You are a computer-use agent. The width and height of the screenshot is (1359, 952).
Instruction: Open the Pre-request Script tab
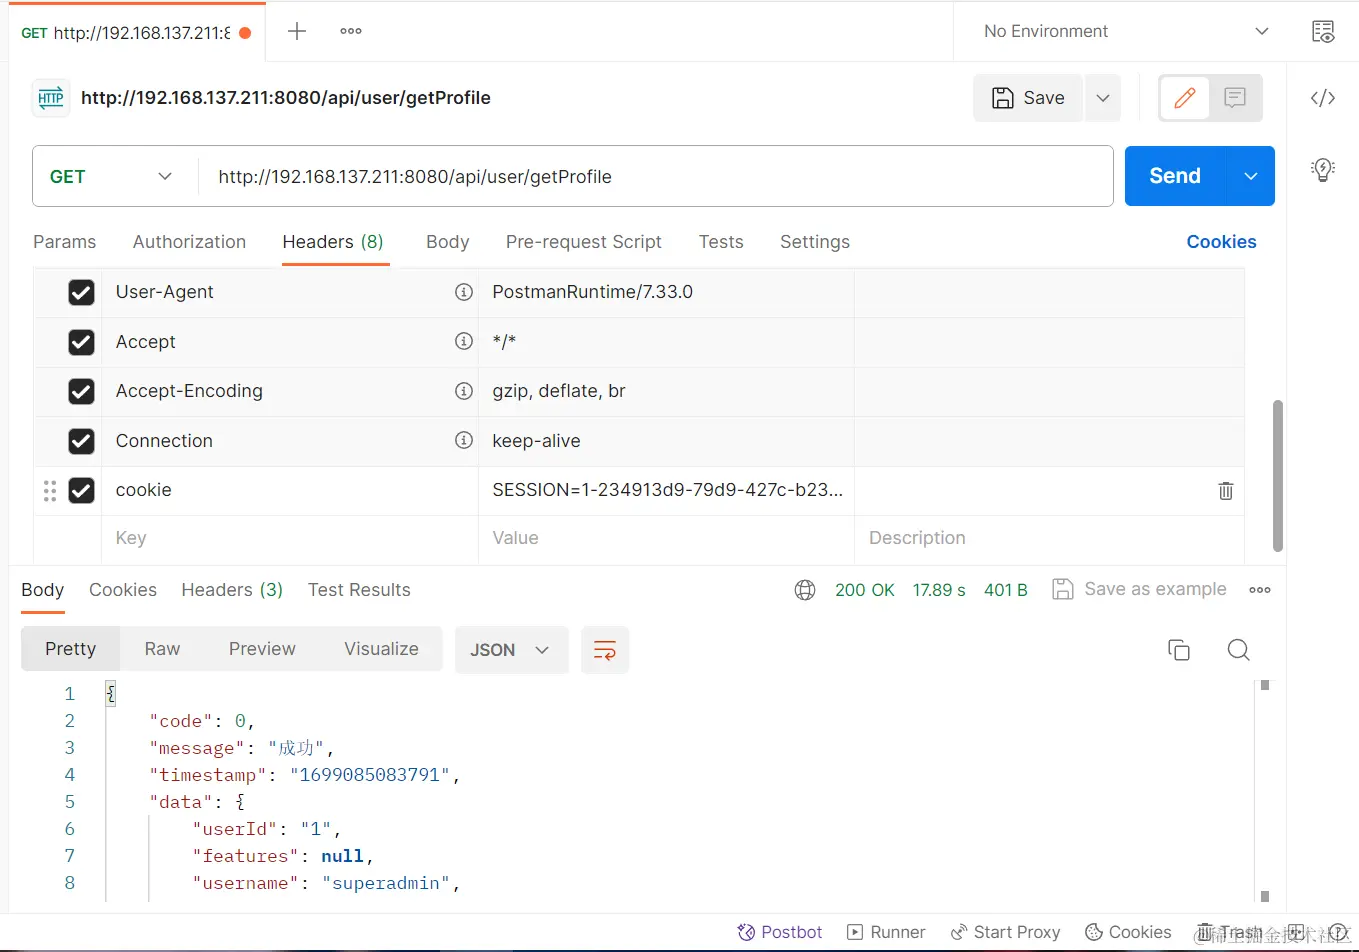(x=584, y=242)
